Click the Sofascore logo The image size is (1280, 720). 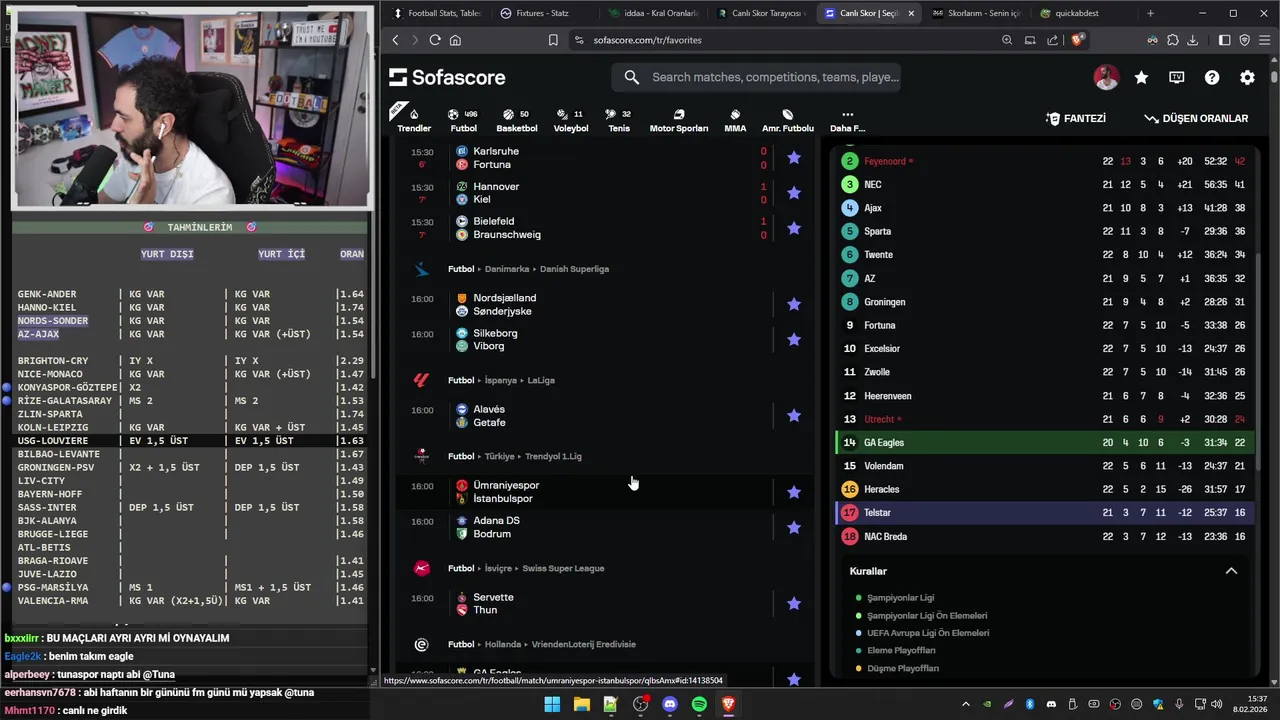[447, 77]
